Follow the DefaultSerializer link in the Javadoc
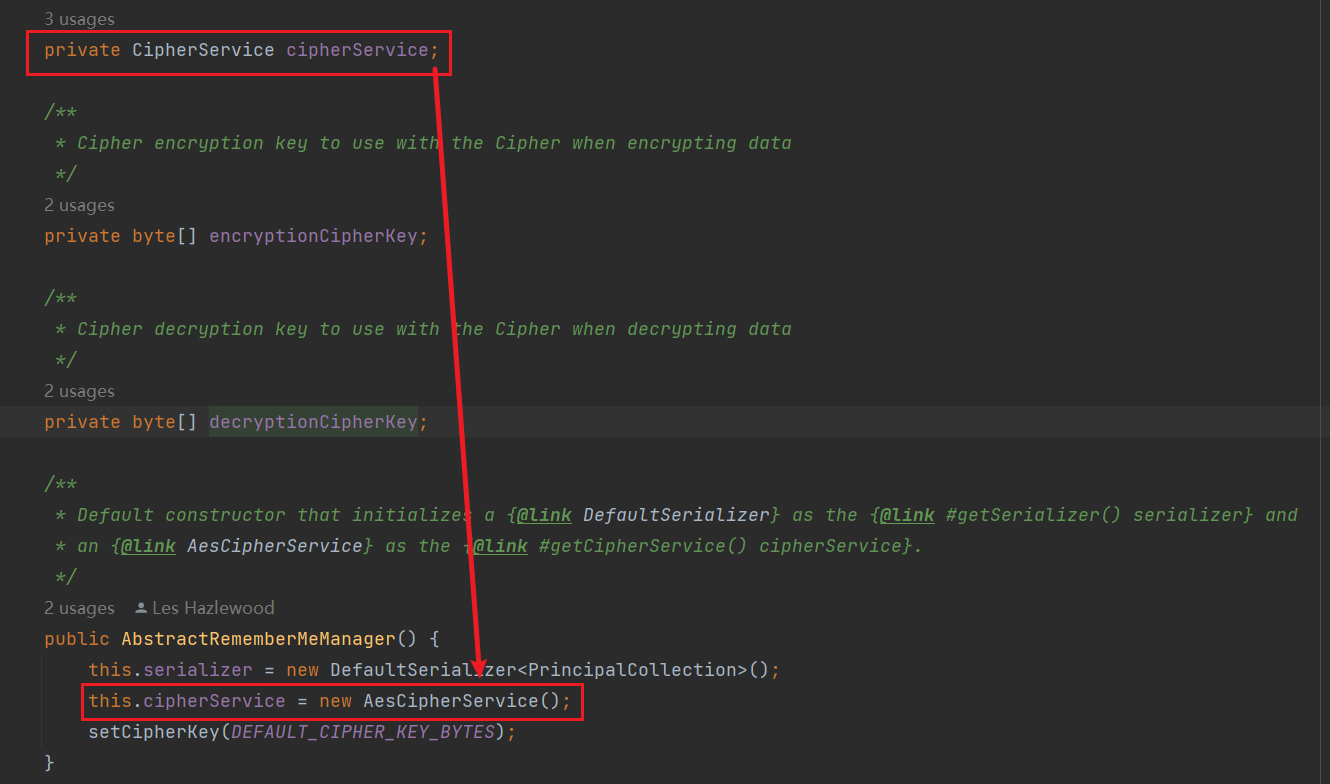The image size is (1330, 784). (676, 515)
